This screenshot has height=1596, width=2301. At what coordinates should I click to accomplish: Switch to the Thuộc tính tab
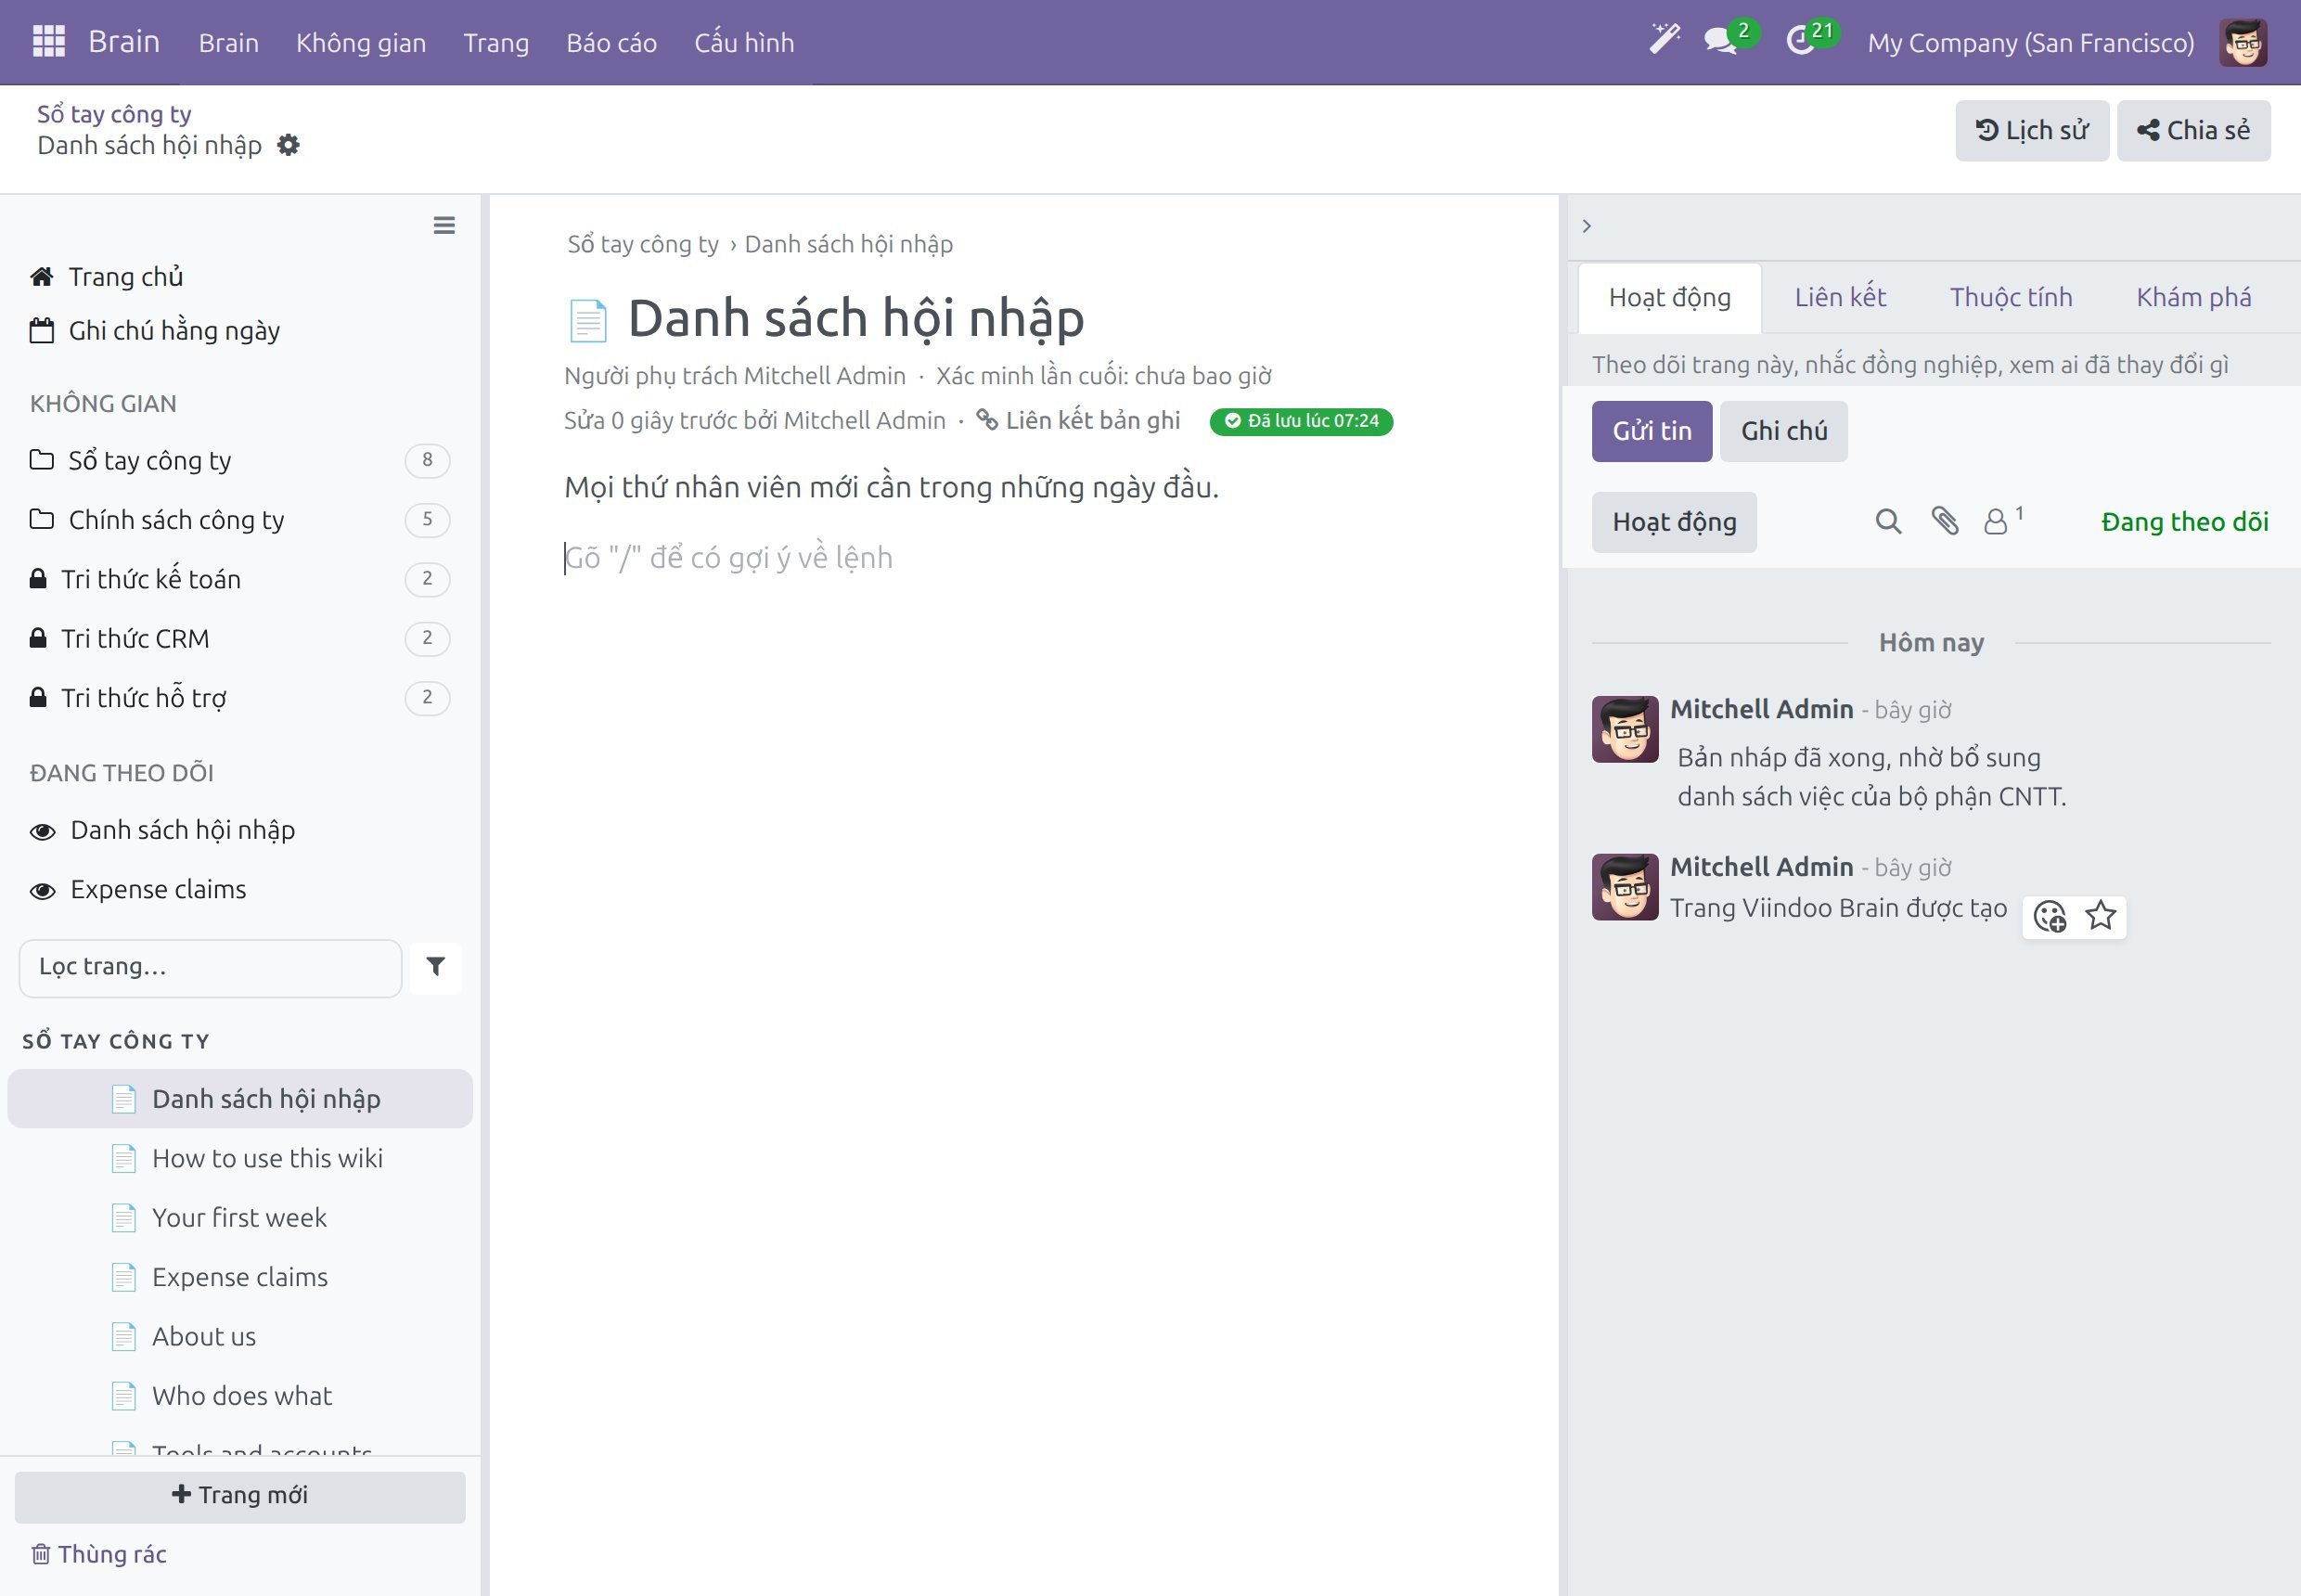click(x=2011, y=298)
